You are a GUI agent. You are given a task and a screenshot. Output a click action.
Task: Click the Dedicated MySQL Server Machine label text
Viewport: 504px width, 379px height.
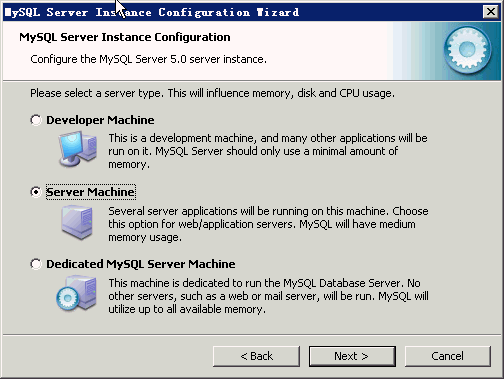click(141, 264)
